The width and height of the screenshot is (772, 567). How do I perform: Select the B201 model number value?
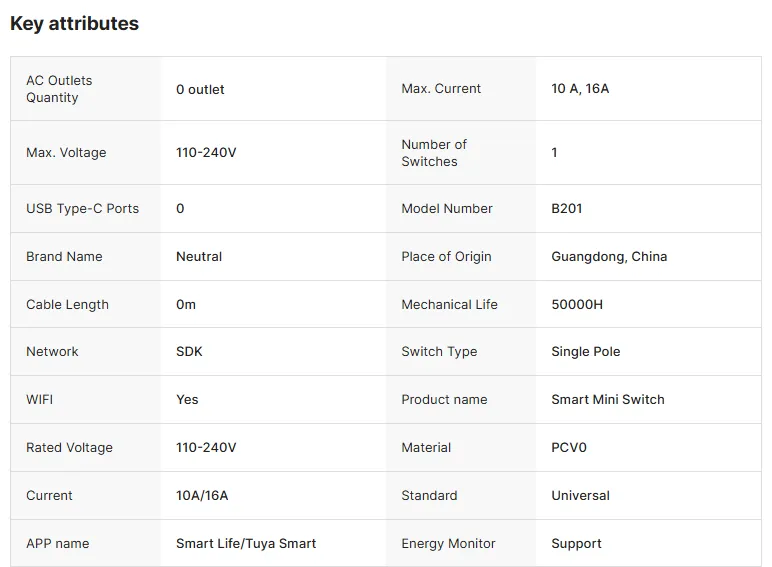click(x=567, y=209)
